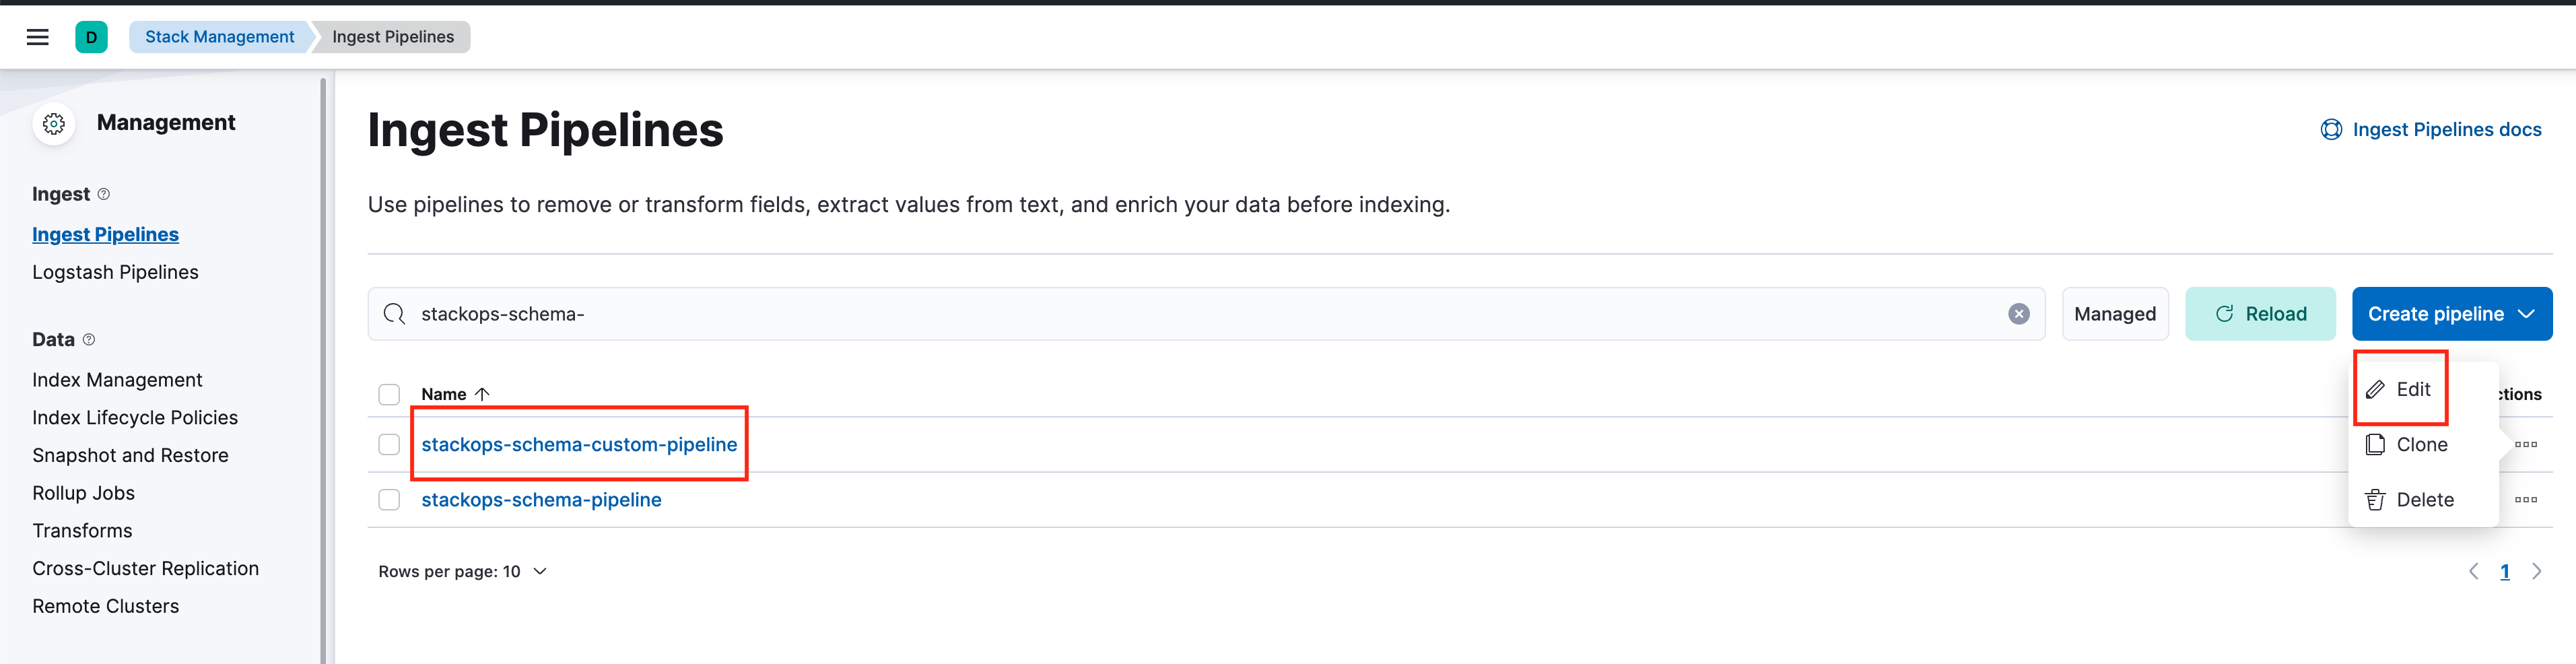Image resolution: width=2576 pixels, height=664 pixels.
Task: Open the stackops-schema-pipeline pipeline
Action: pos(541,499)
